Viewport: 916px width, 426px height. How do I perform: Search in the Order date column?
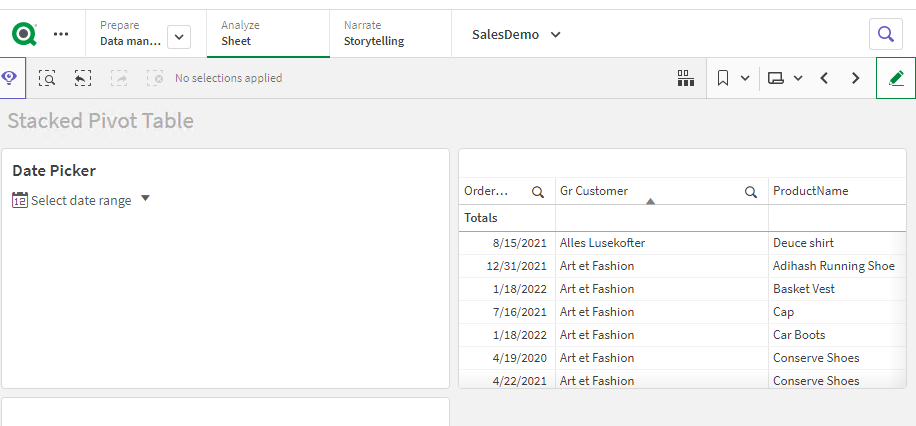pos(538,192)
